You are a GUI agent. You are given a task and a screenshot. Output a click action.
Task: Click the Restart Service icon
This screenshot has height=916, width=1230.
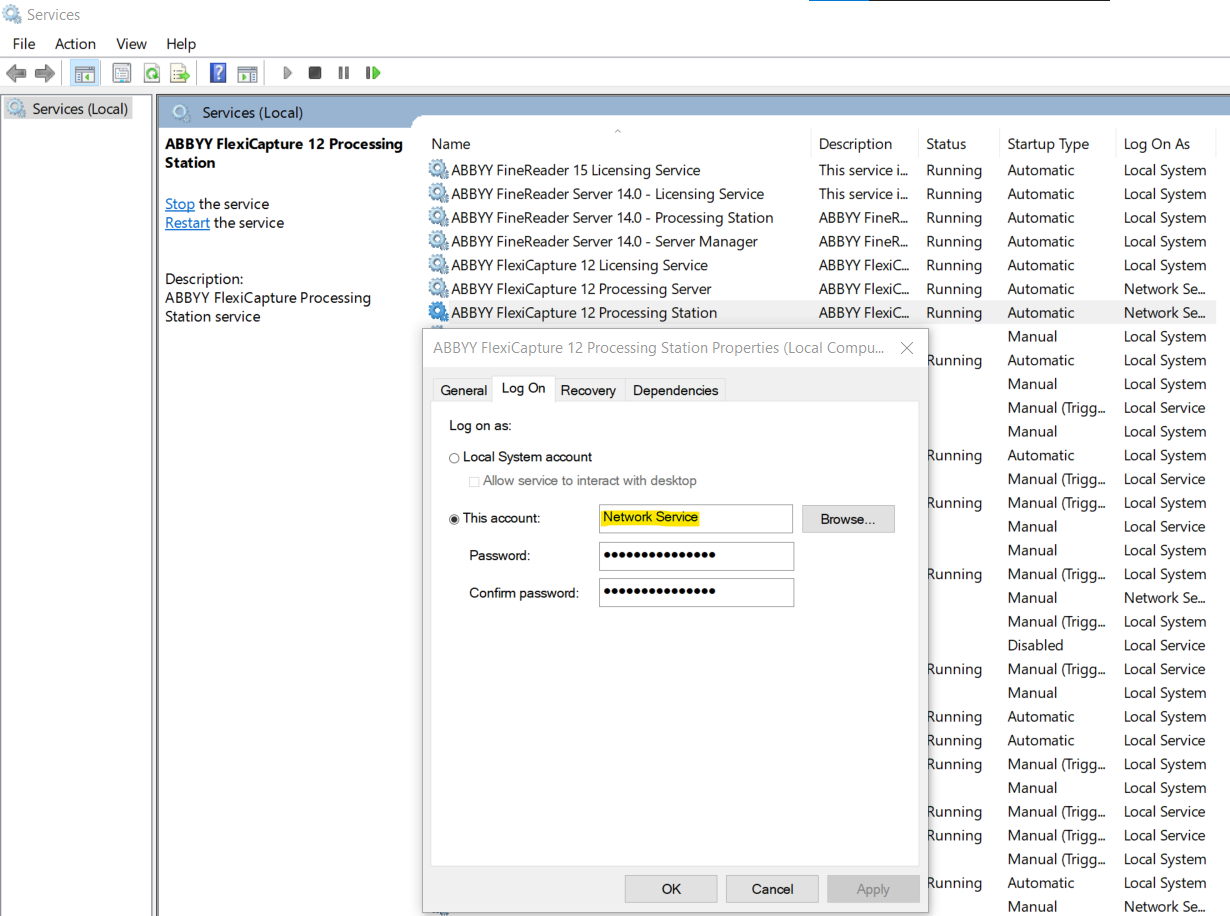pyautogui.click(x=373, y=73)
